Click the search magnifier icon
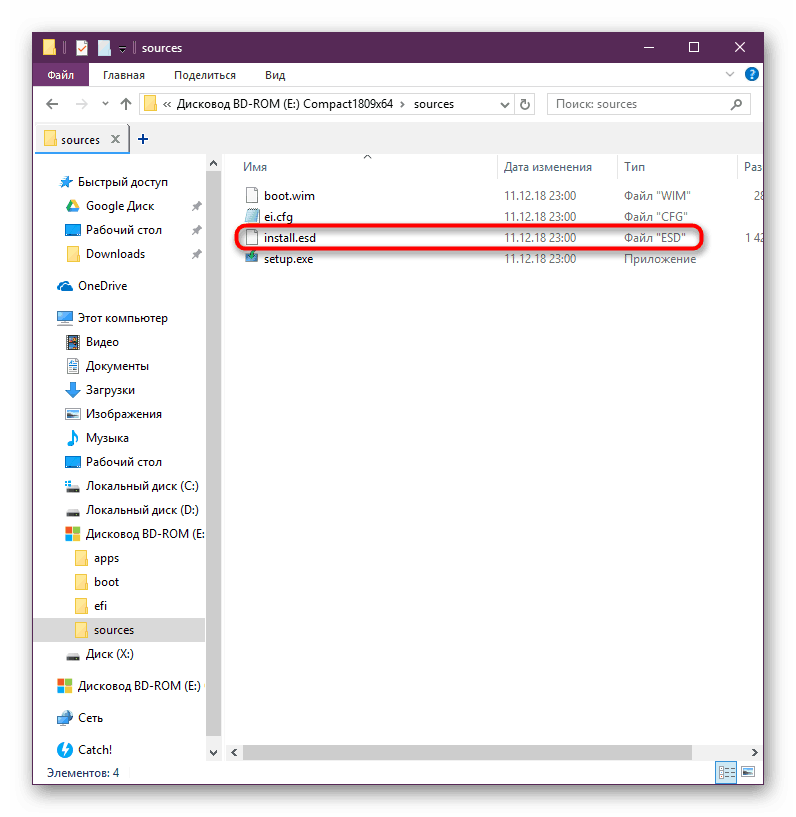796x817 pixels. [x=736, y=104]
